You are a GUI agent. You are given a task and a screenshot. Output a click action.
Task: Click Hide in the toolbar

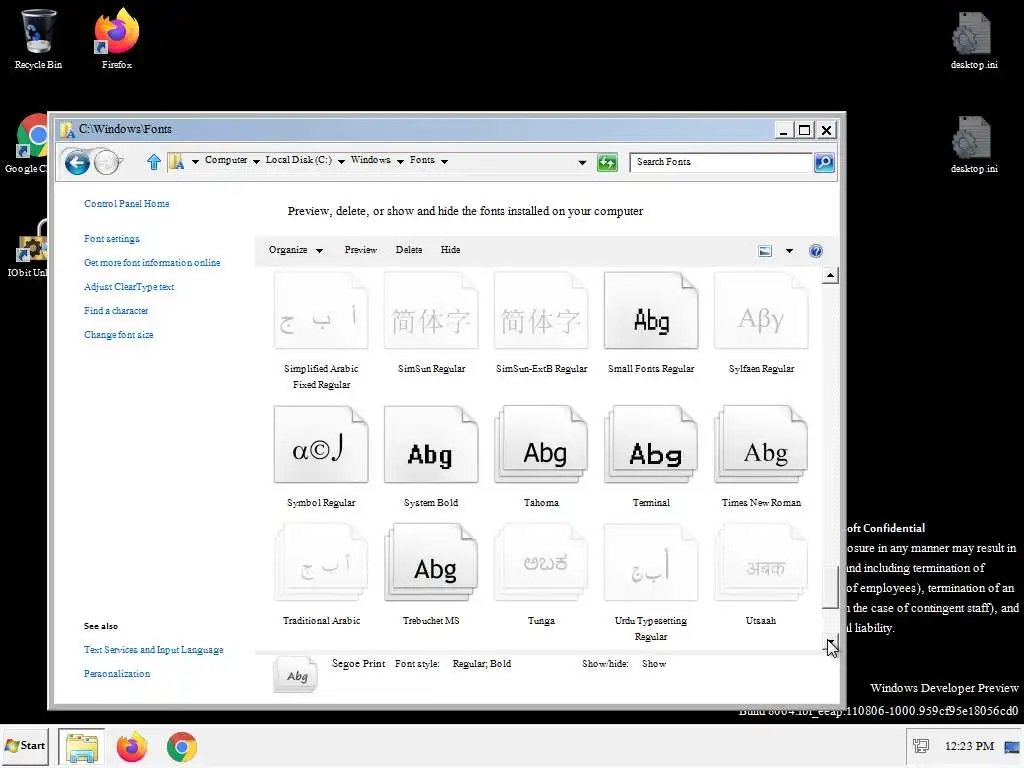450,250
